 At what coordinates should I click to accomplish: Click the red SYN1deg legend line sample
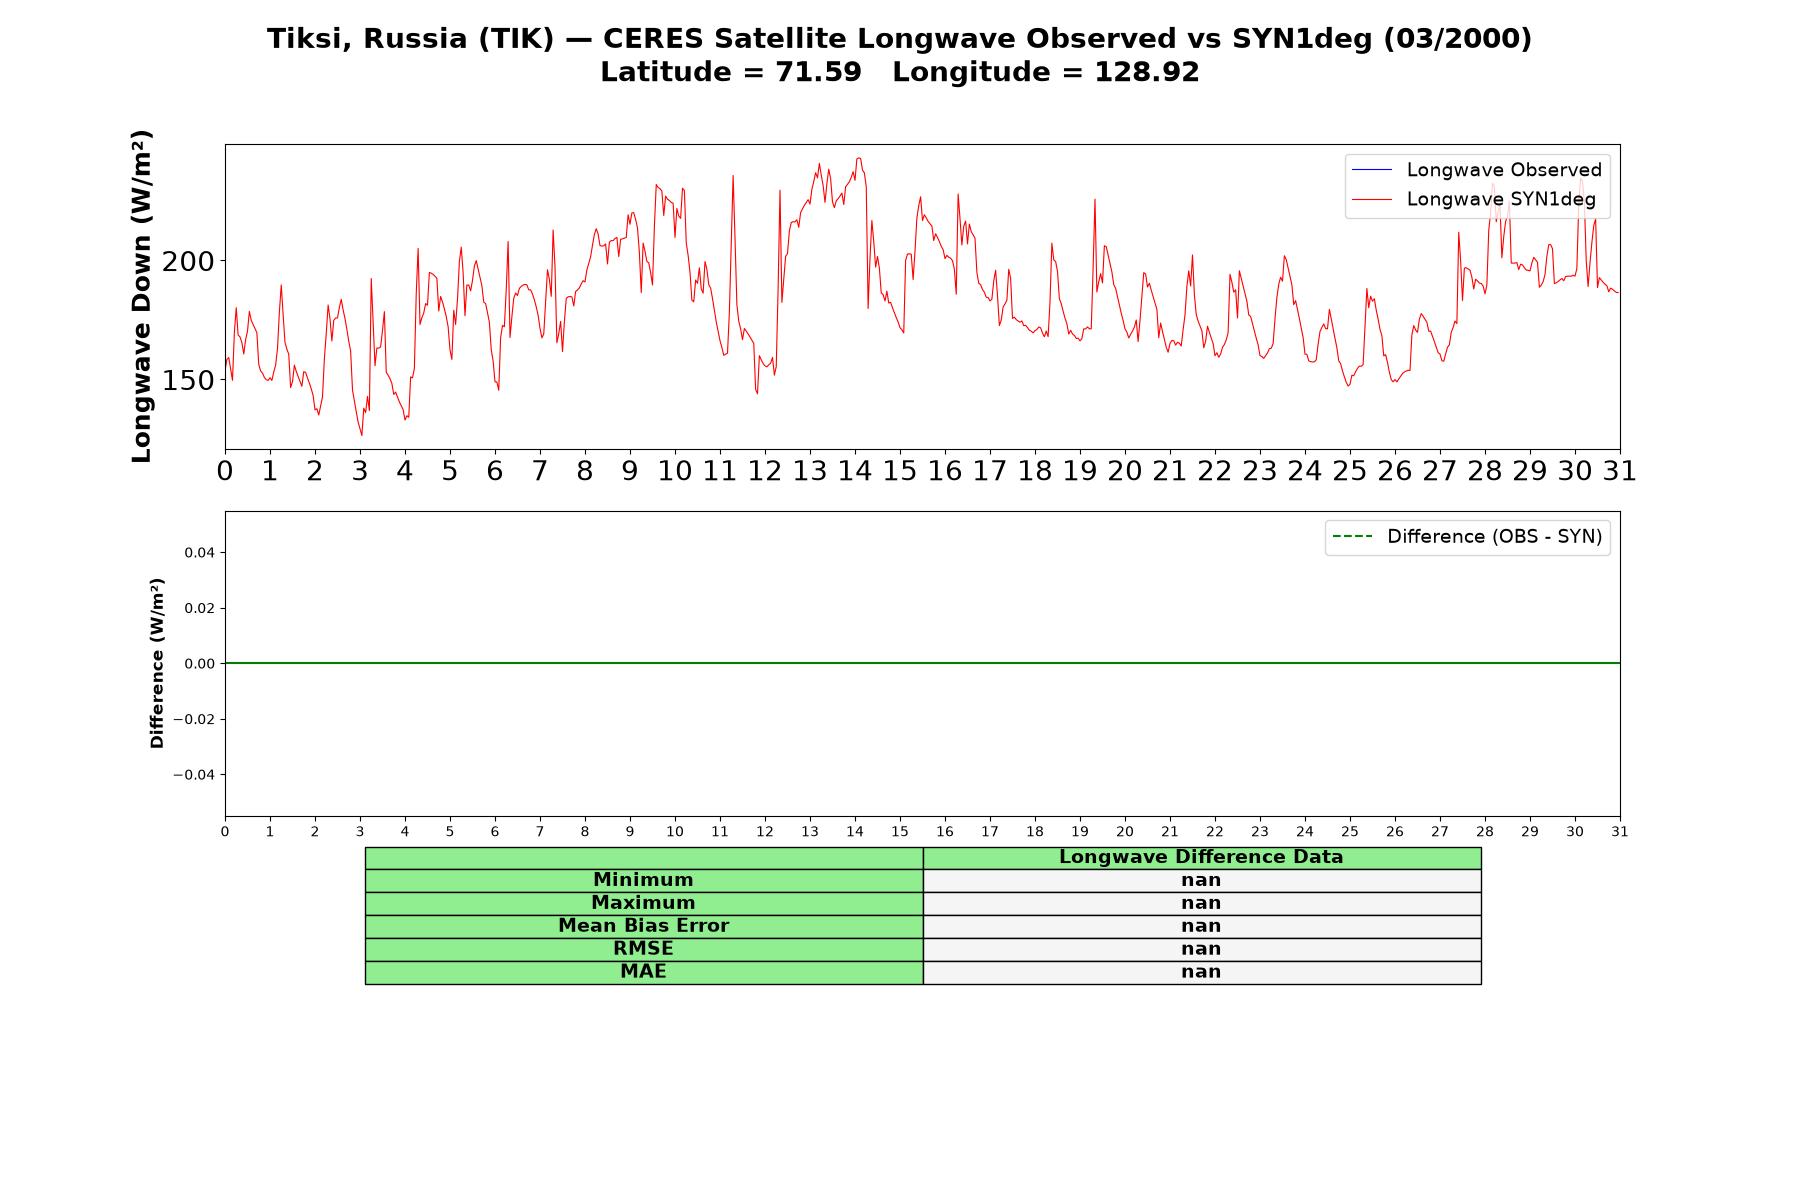(1371, 200)
